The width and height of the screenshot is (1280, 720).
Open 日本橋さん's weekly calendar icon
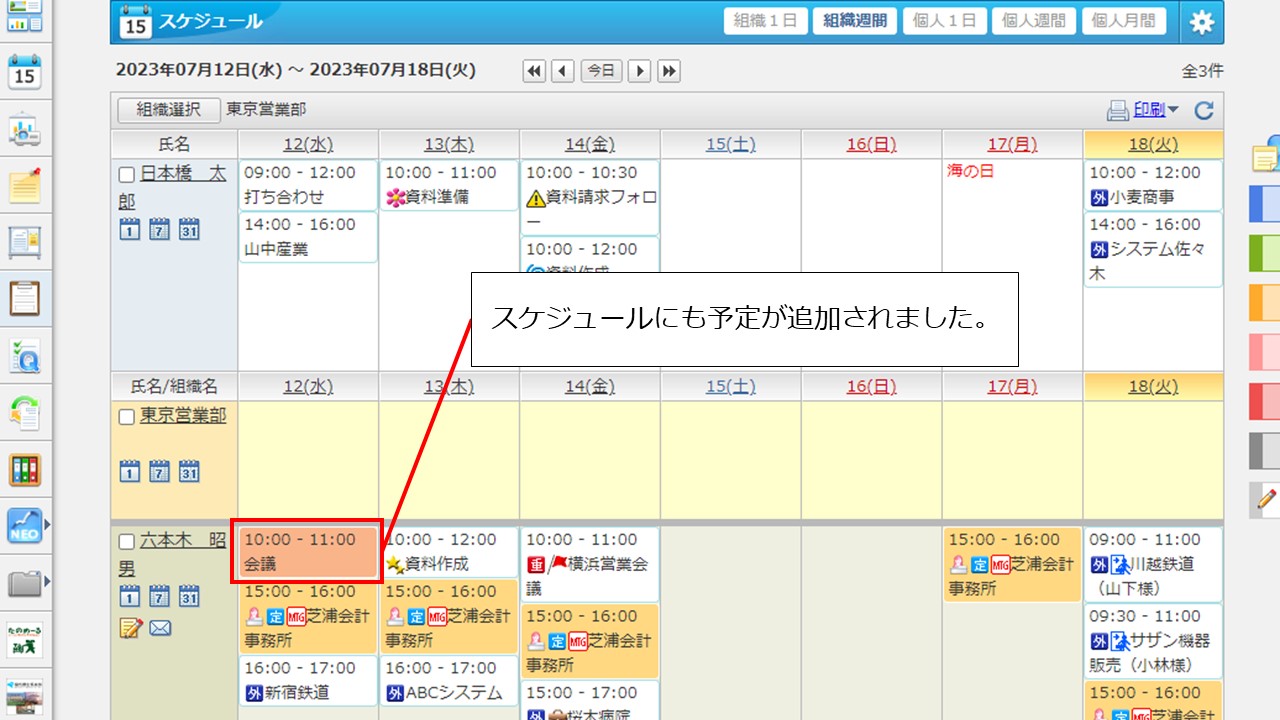pyautogui.click(x=158, y=228)
